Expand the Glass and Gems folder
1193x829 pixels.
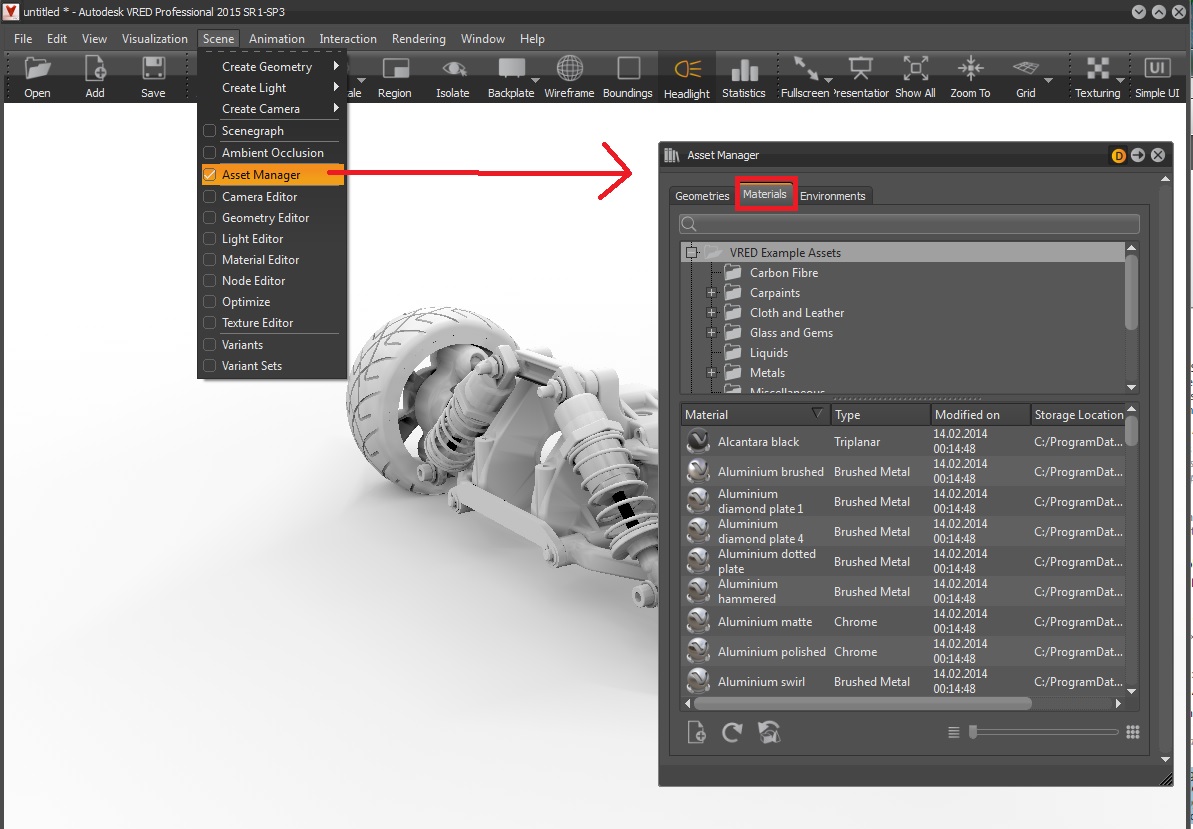tap(711, 332)
